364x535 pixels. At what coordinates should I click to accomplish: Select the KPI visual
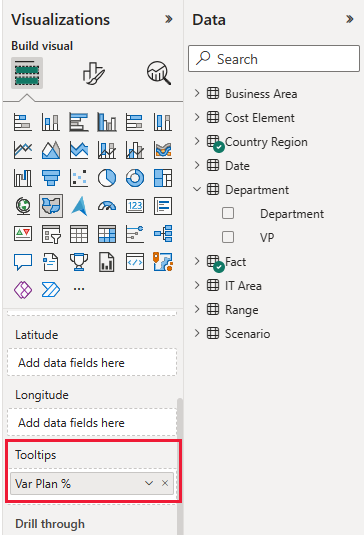pyautogui.click(x=23, y=234)
